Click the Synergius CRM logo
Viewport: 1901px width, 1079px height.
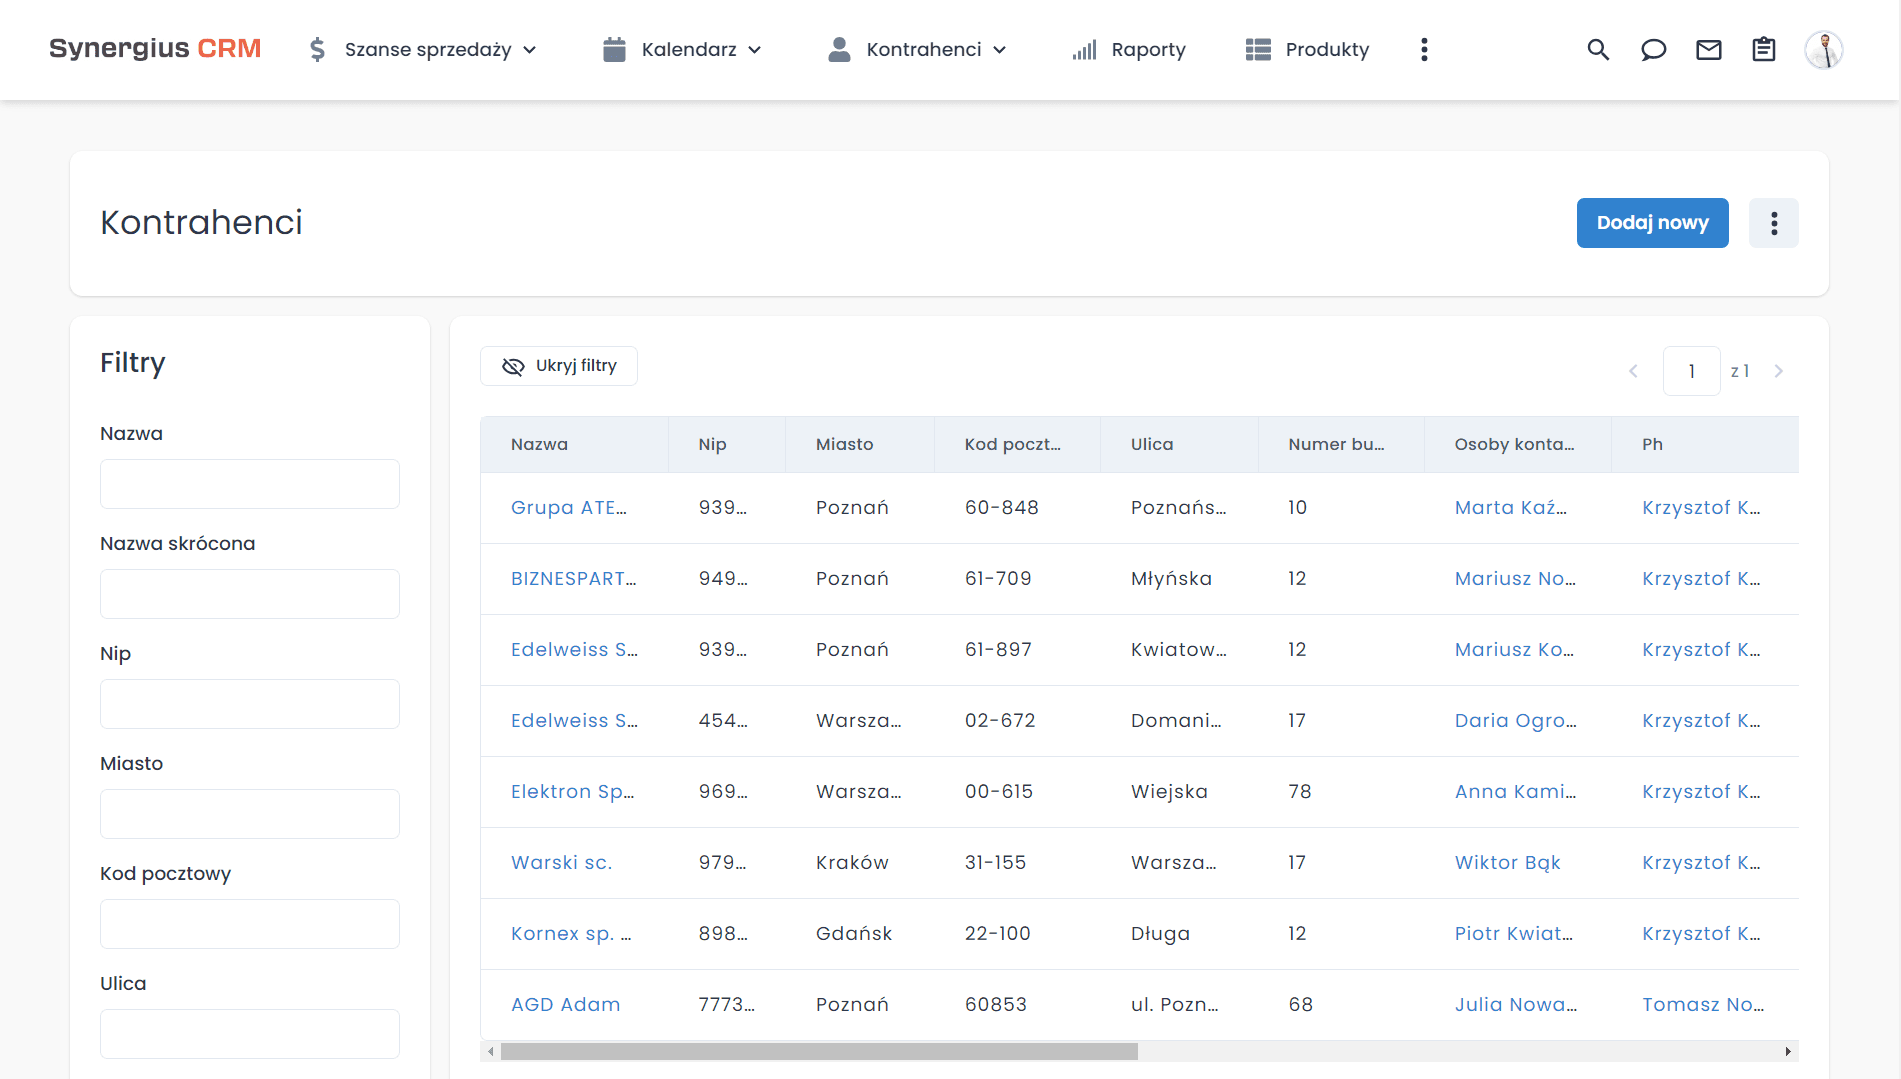tap(155, 49)
